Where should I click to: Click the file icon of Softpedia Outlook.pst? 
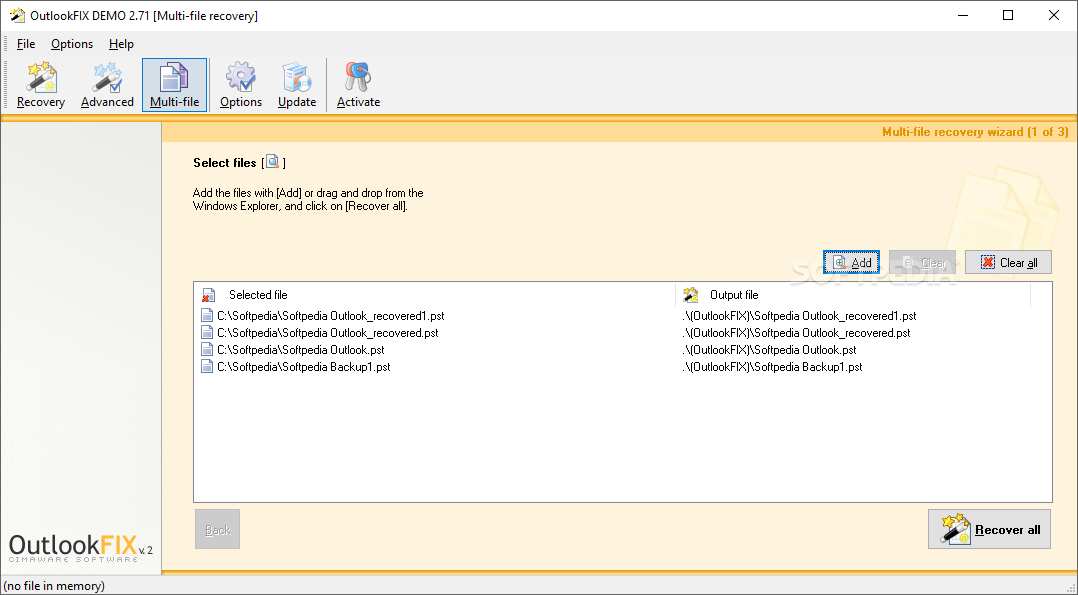[x=207, y=349]
